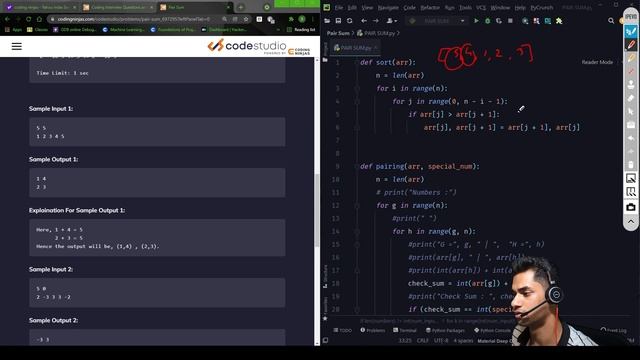Open the PyCharm Run menu

[449, 8]
